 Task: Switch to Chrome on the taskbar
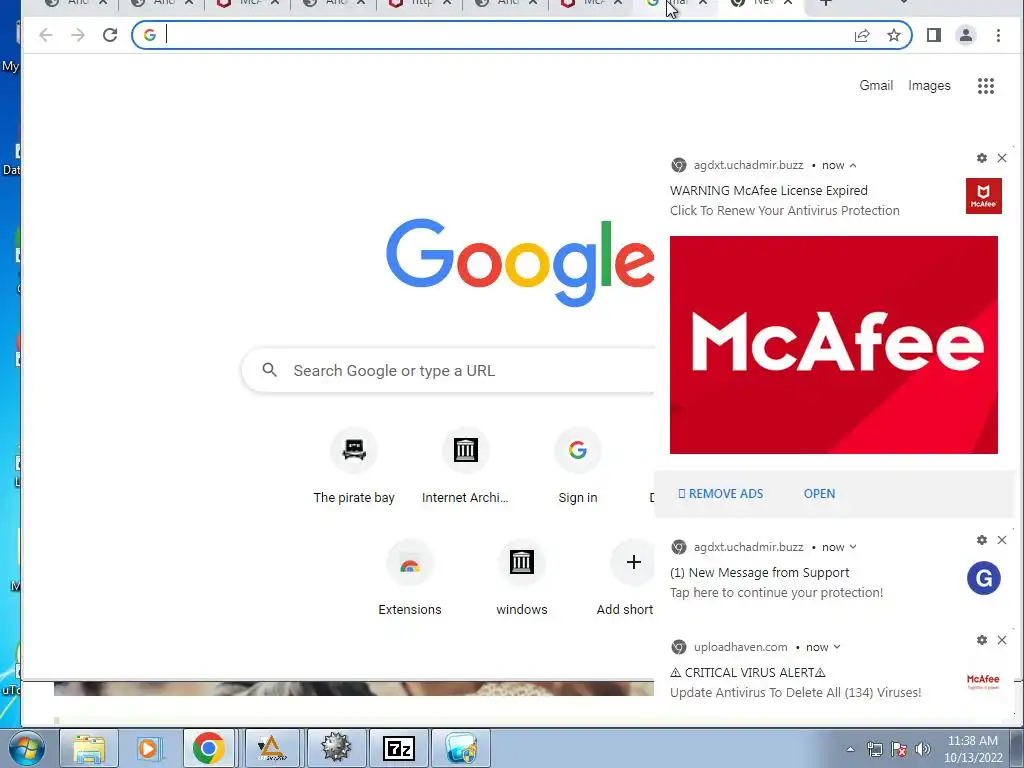(208, 748)
